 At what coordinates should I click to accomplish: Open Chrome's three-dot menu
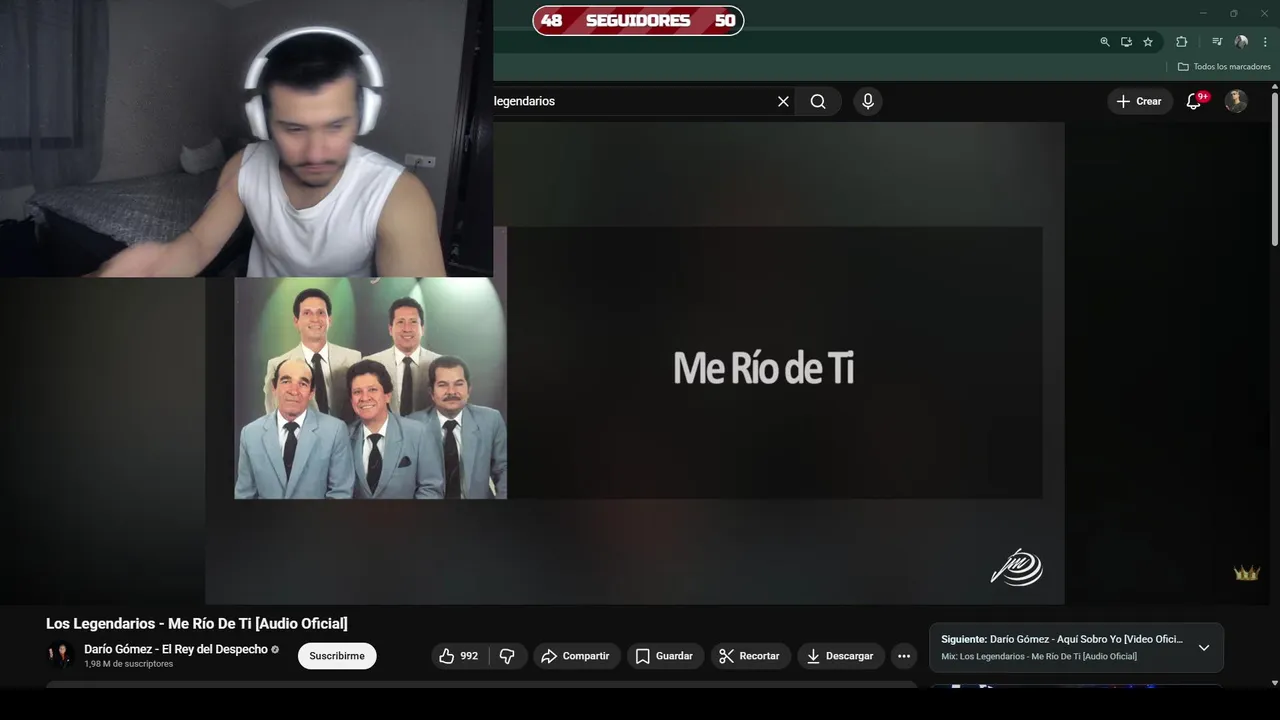click(1265, 42)
